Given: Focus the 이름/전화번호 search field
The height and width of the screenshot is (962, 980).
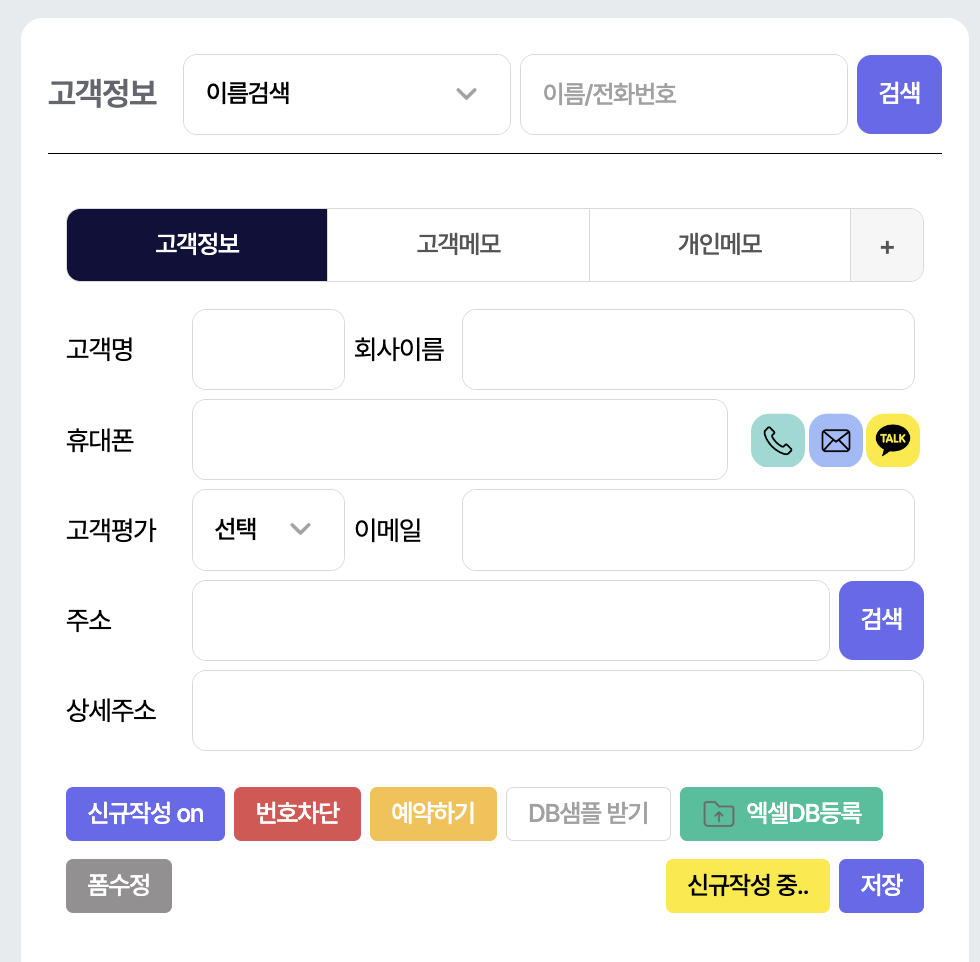Looking at the screenshot, I should [683, 94].
